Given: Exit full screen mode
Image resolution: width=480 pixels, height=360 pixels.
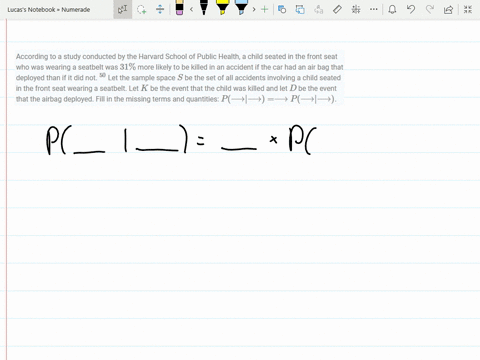Looking at the screenshot, I should click(x=468, y=9).
